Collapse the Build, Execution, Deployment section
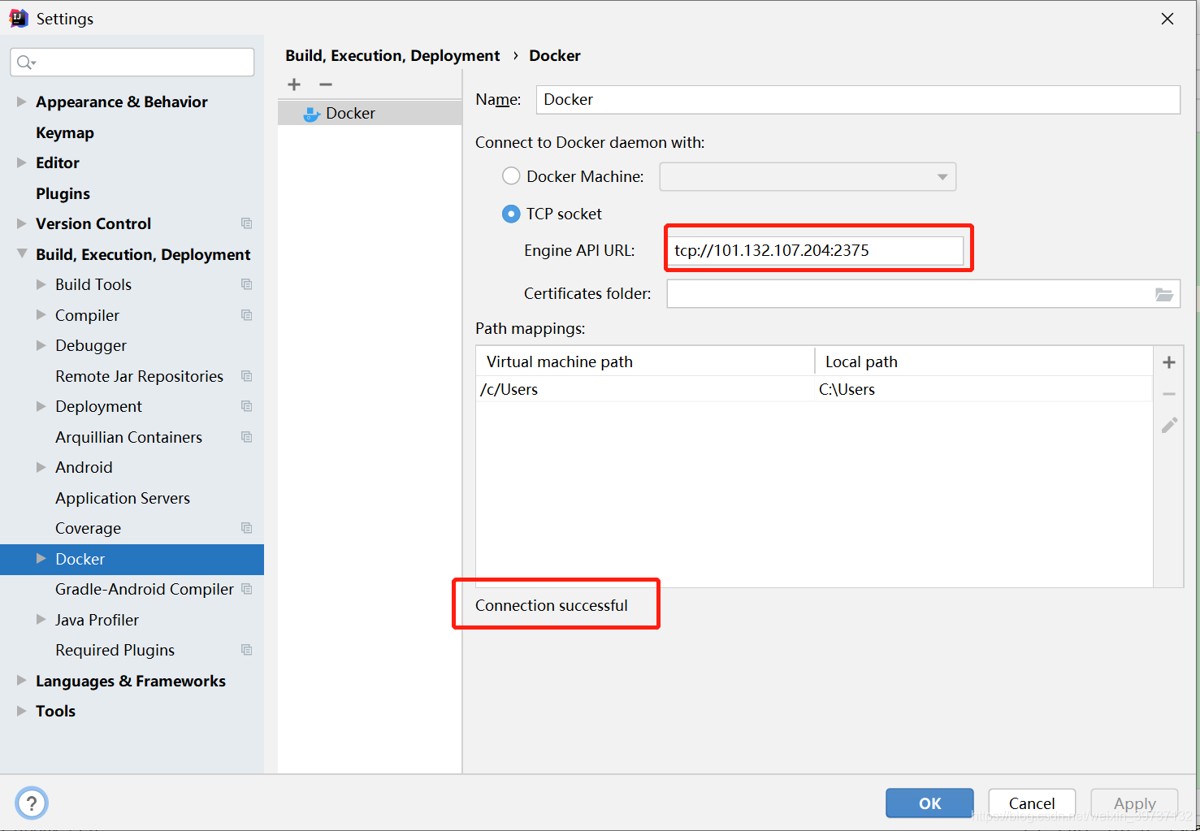The height and width of the screenshot is (831, 1200). point(21,255)
